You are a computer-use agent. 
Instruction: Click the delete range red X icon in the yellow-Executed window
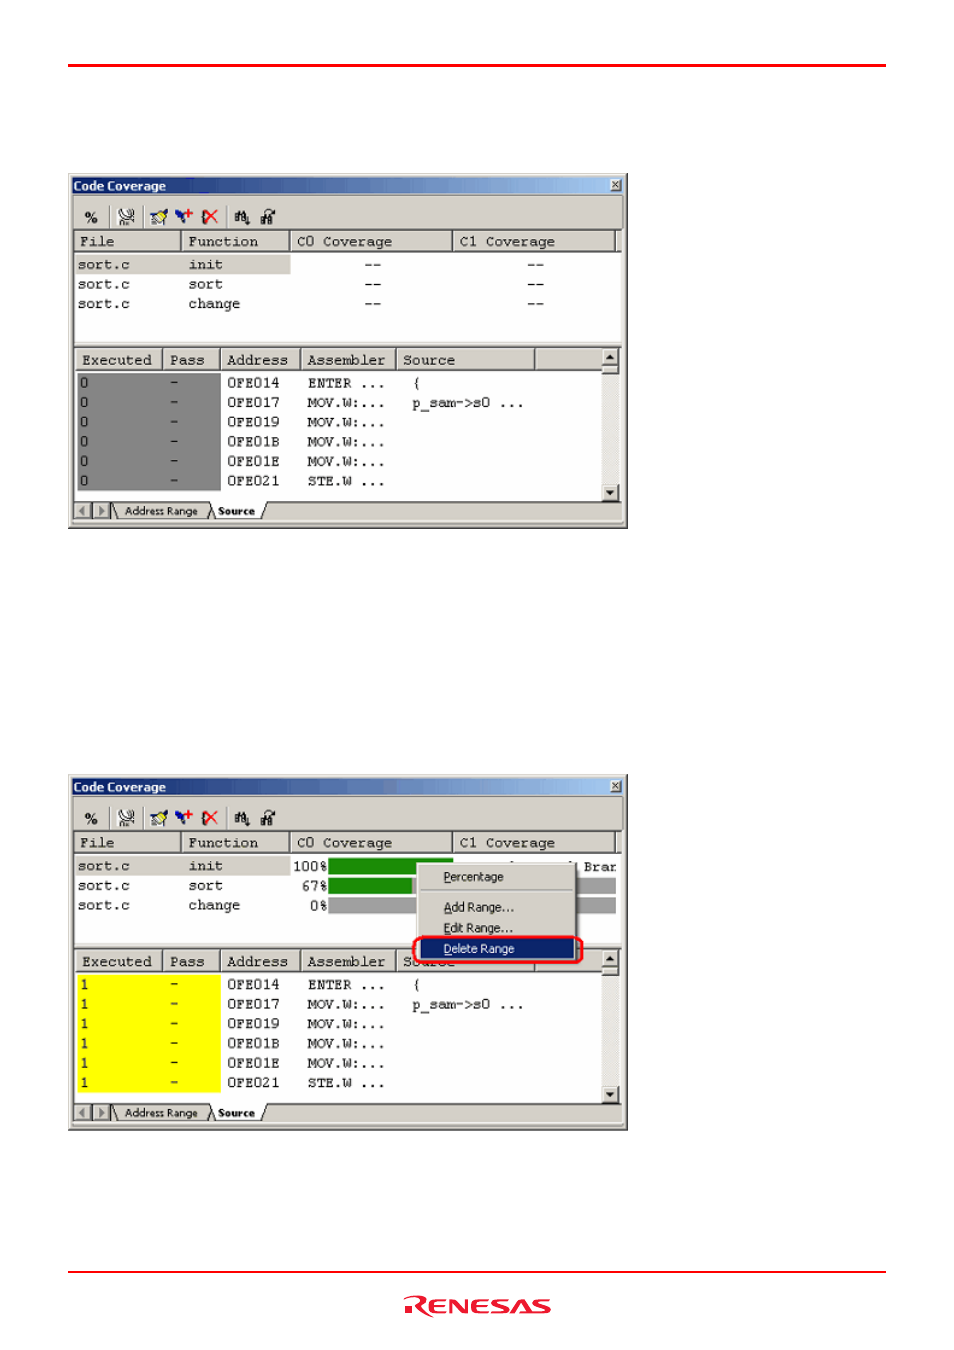[209, 818]
